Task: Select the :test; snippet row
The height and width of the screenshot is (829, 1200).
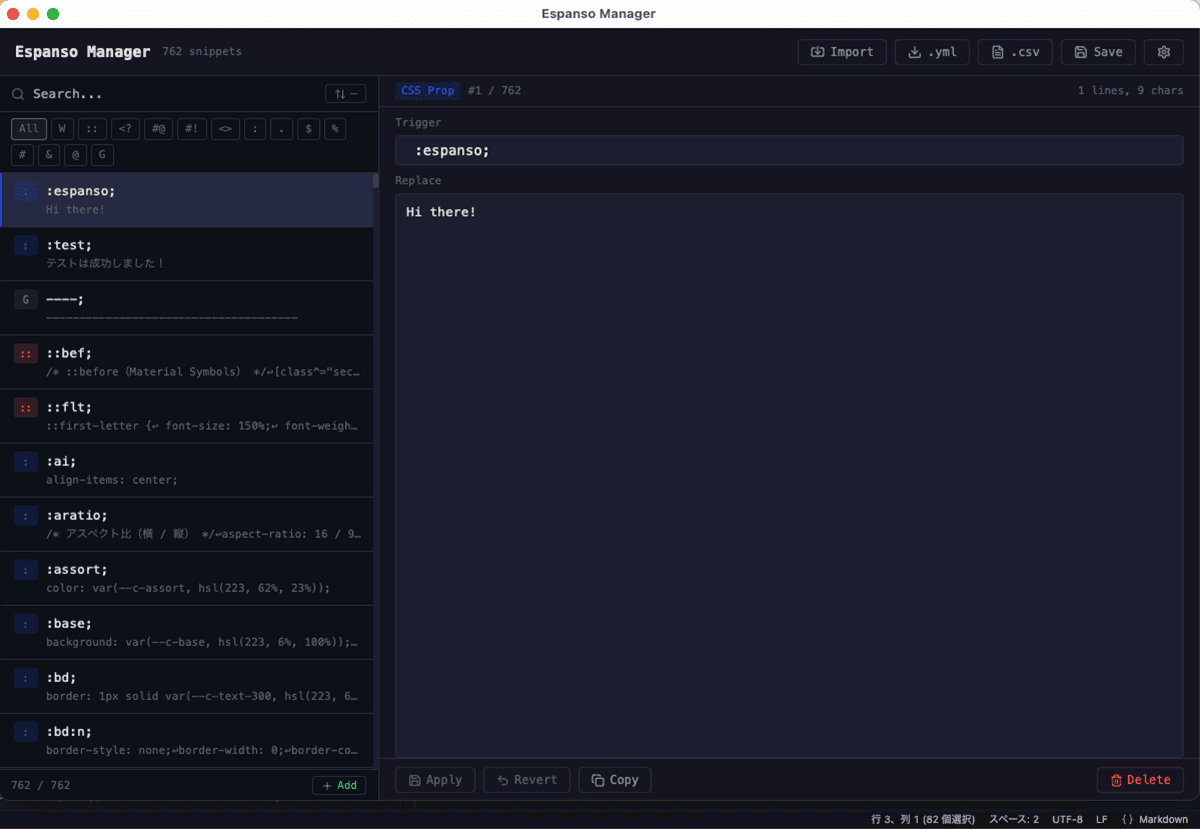Action: [x=187, y=254]
